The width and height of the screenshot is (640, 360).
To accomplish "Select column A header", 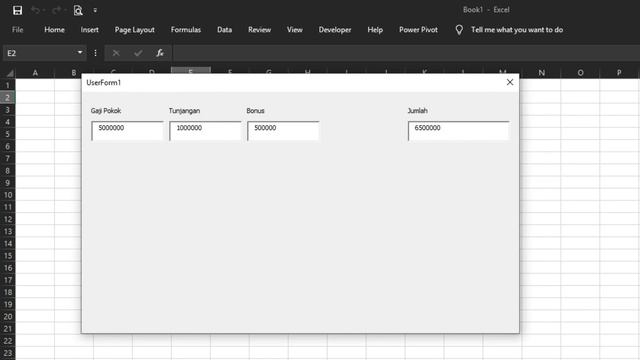I will point(35,73).
